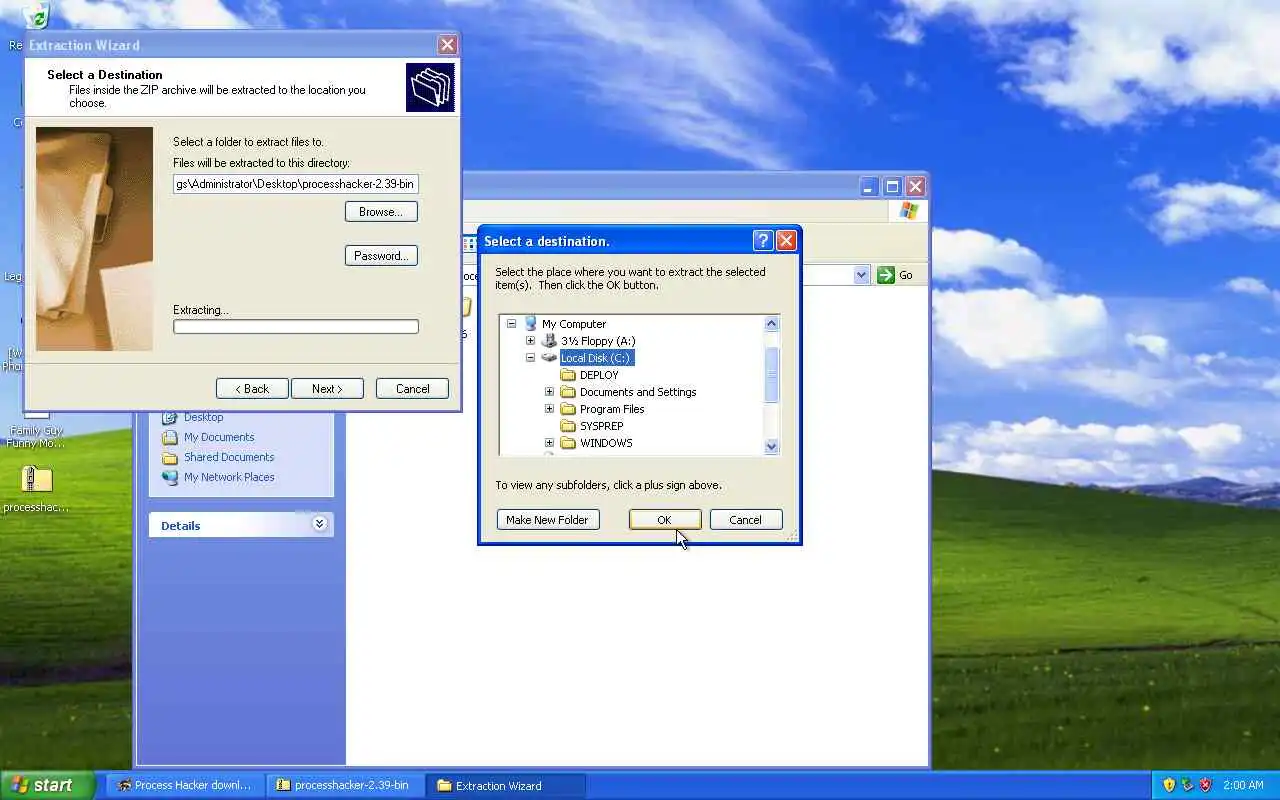The width and height of the screenshot is (1280, 800).
Task: Click the Browse... button
Action: [x=381, y=212]
